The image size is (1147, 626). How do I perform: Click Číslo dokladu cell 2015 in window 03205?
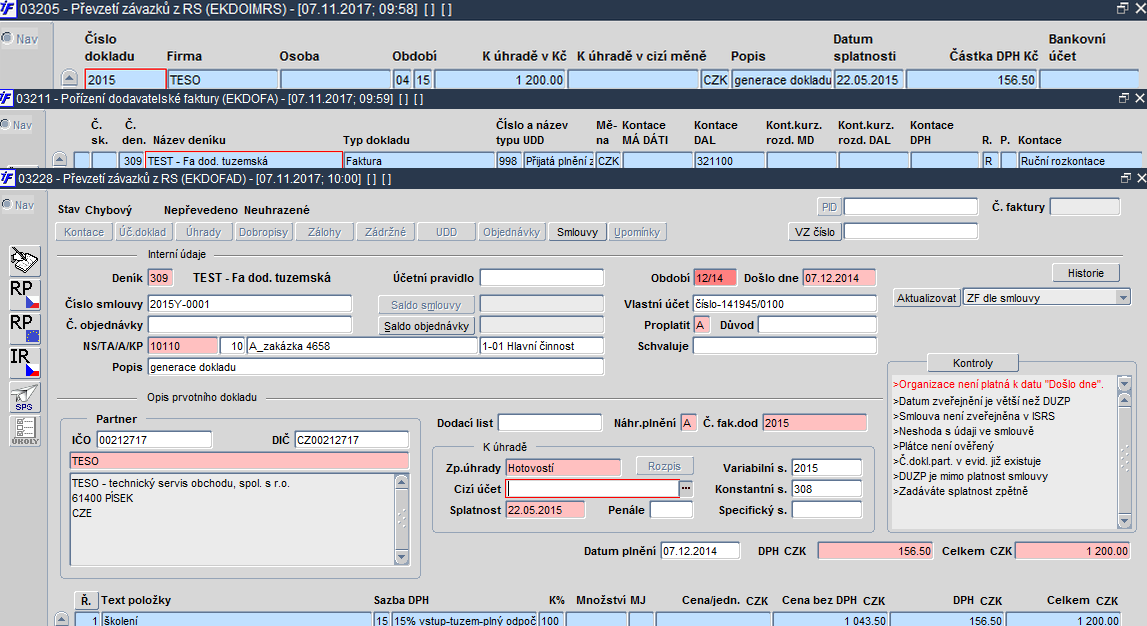point(125,79)
